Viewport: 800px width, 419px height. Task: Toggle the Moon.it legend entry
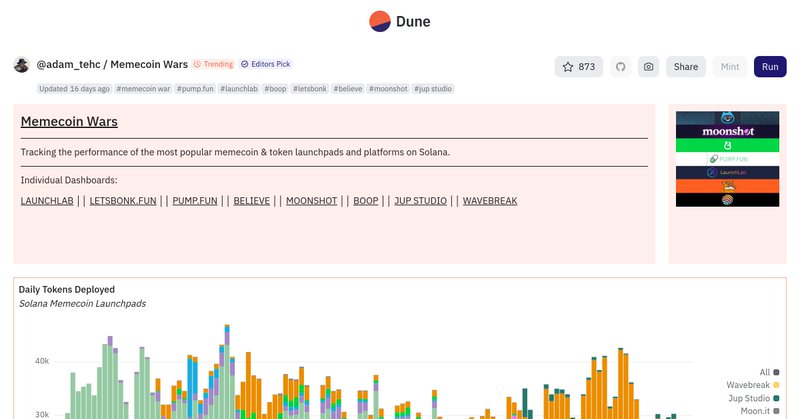pyautogui.click(x=760, y=411)
